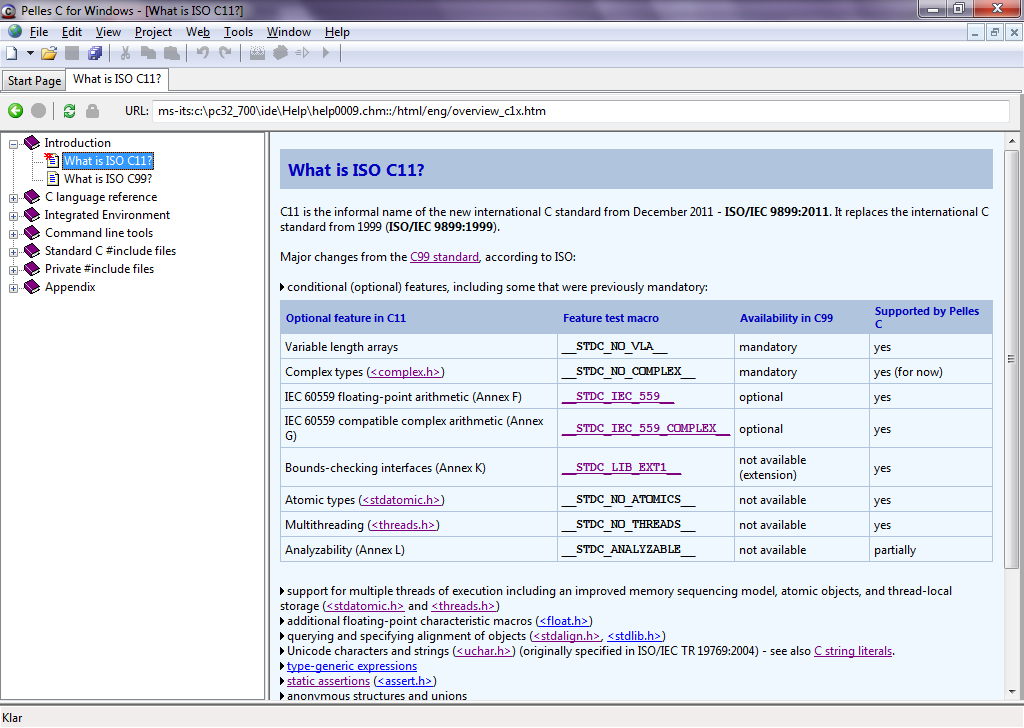Switch to the Start Page tab
The image size is (1024, 728).
tap(34, 80)
